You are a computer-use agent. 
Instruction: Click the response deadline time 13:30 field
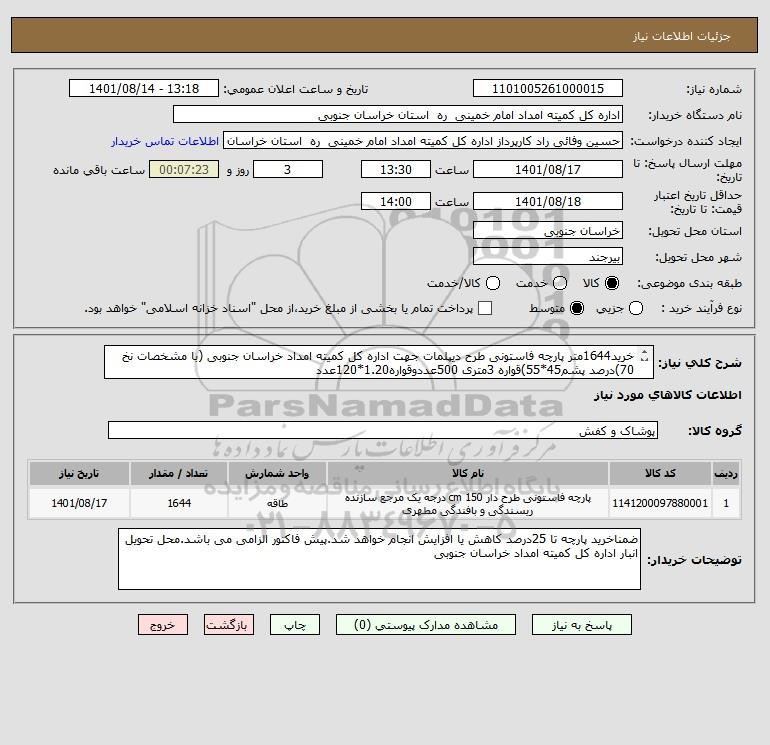[396, 169]
